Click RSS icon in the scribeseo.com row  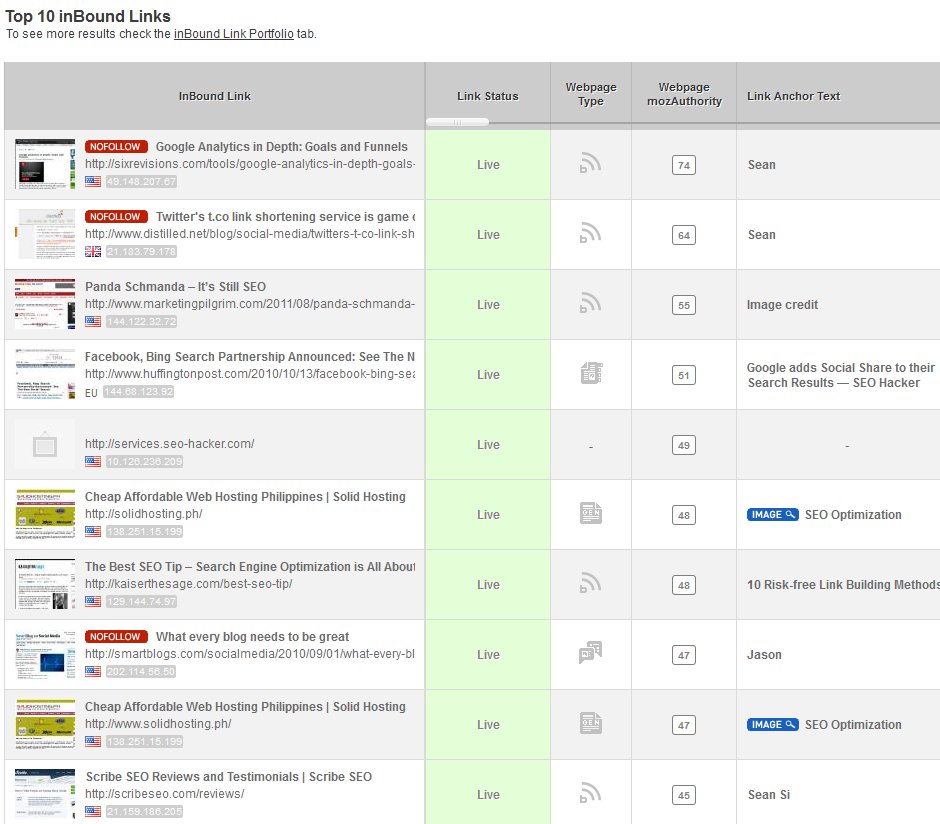point(590,794)
